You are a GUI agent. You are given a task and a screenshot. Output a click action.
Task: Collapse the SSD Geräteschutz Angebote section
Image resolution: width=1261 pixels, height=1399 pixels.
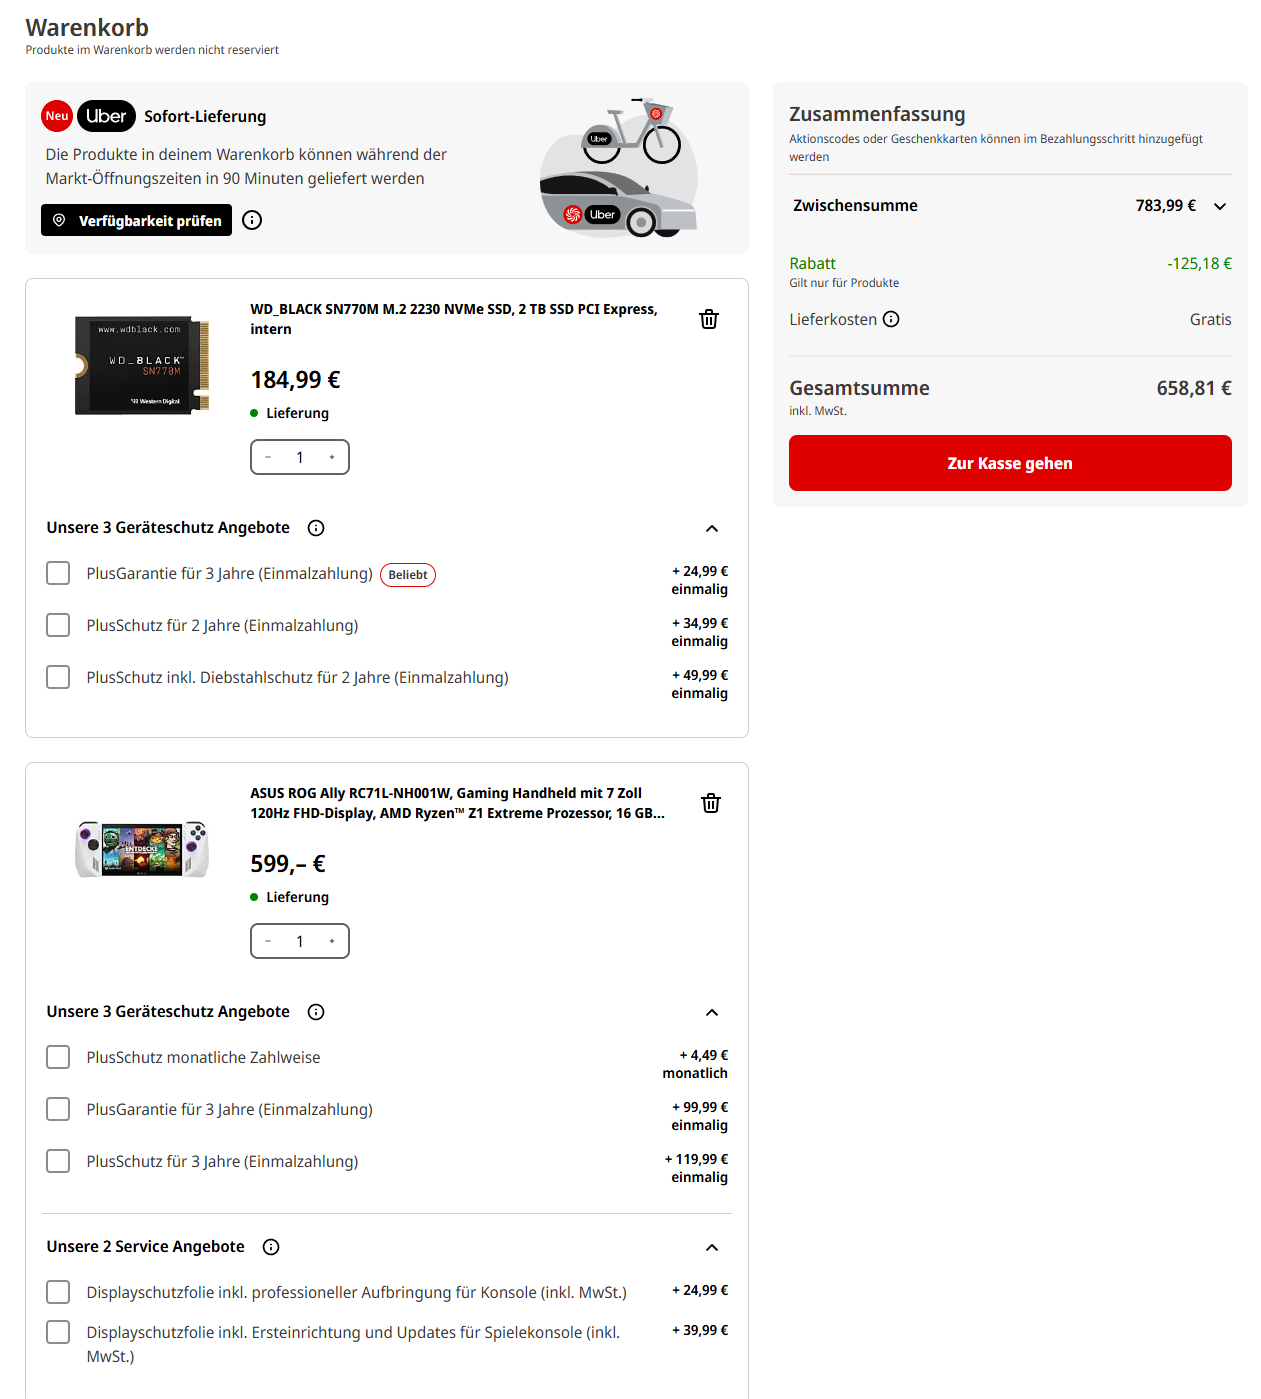(x=712, y=528)
